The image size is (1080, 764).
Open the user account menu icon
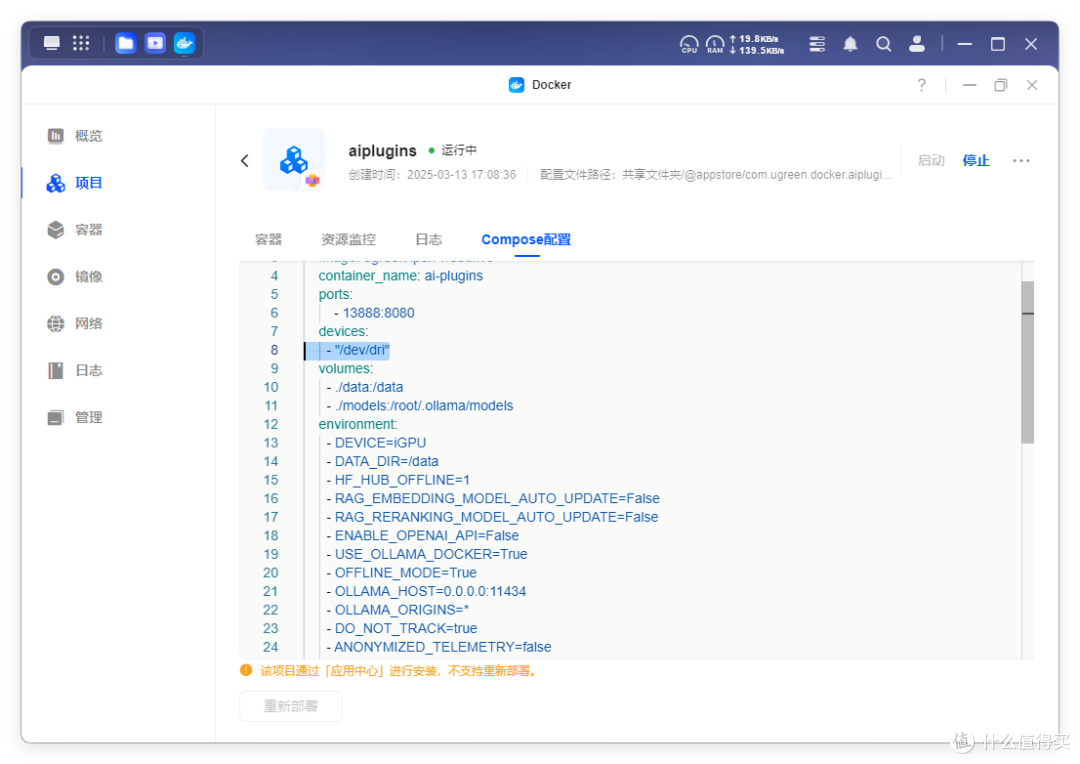tap(917, 44)
